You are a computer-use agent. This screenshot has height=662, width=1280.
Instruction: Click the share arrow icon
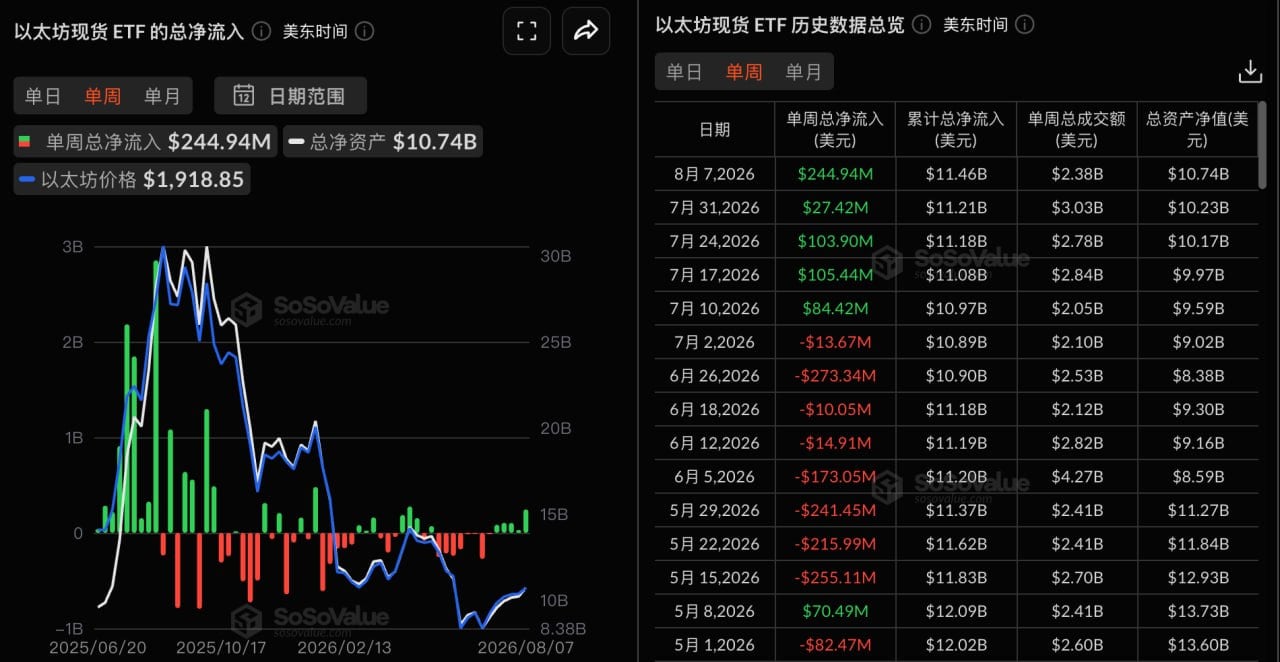586,31
